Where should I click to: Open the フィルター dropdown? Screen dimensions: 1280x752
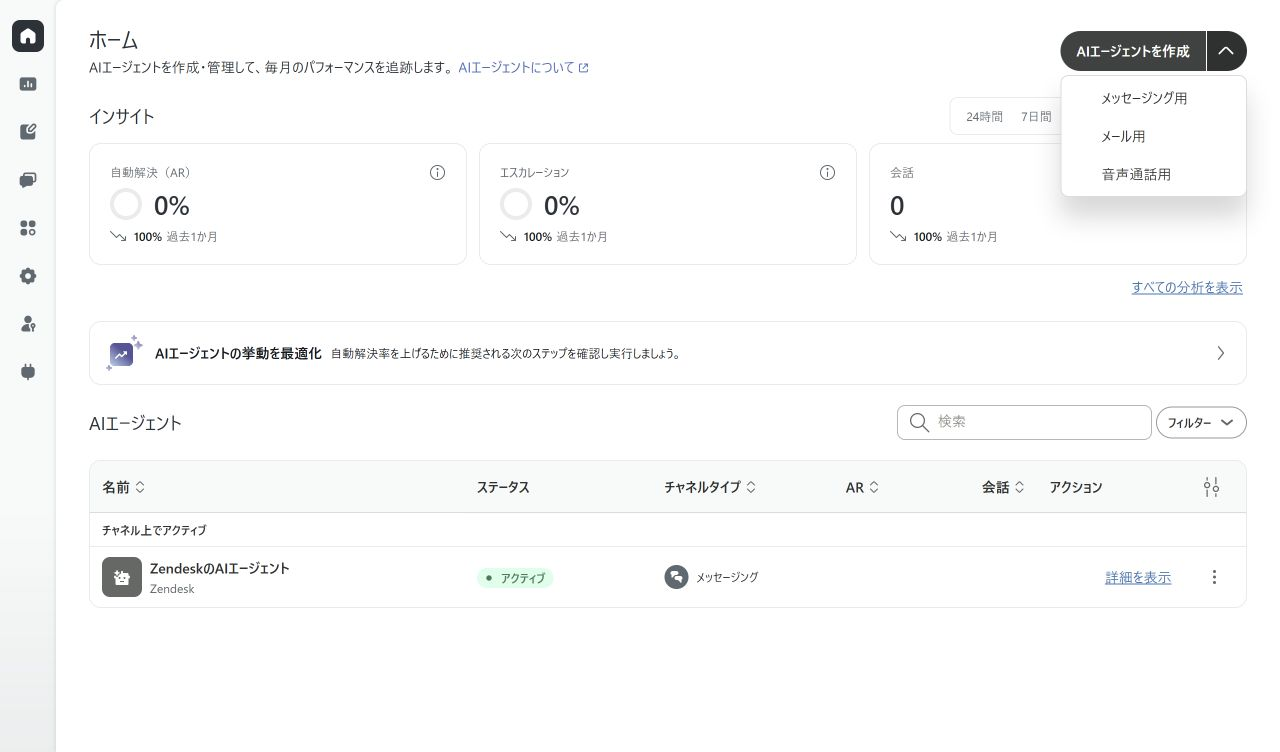click(x=1201, y=423)
